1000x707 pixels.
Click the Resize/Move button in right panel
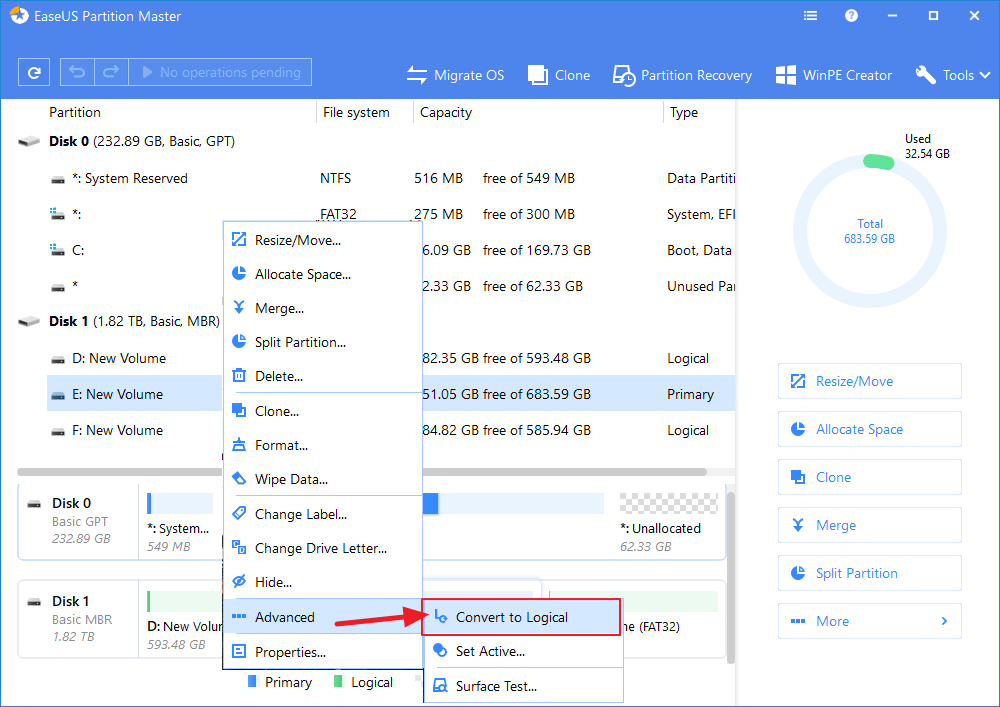(870, 381)
